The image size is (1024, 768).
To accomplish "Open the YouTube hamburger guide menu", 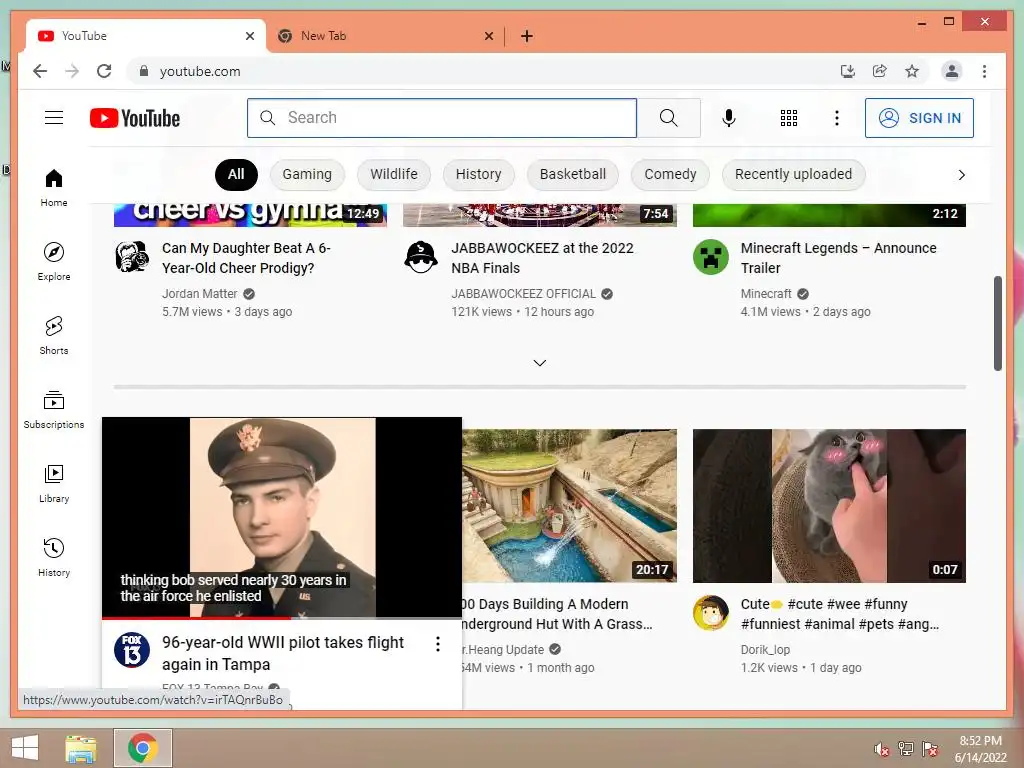I will click(54, 118).
